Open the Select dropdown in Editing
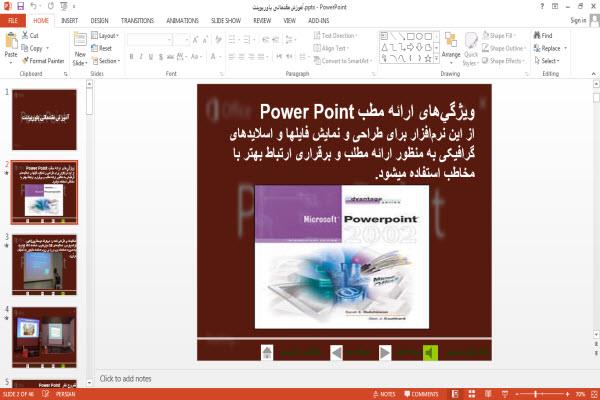 pos(547,61)
